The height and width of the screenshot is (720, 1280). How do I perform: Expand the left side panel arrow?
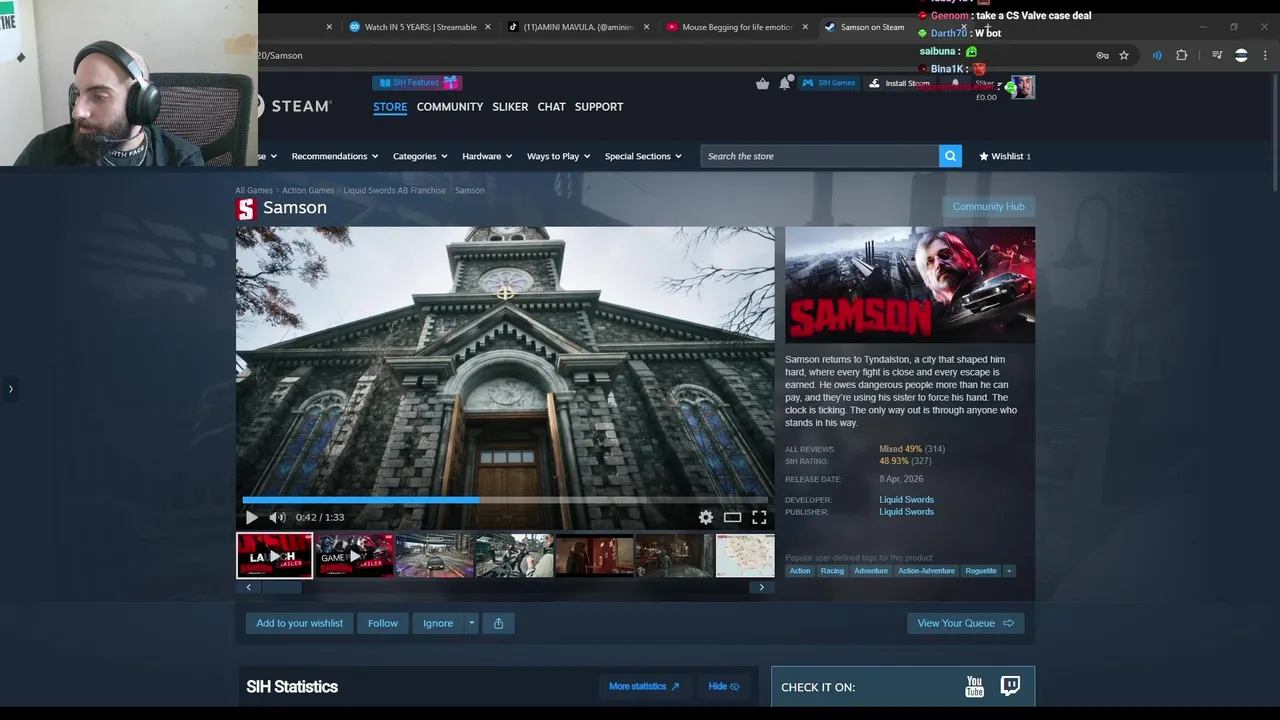pos(10,389)
